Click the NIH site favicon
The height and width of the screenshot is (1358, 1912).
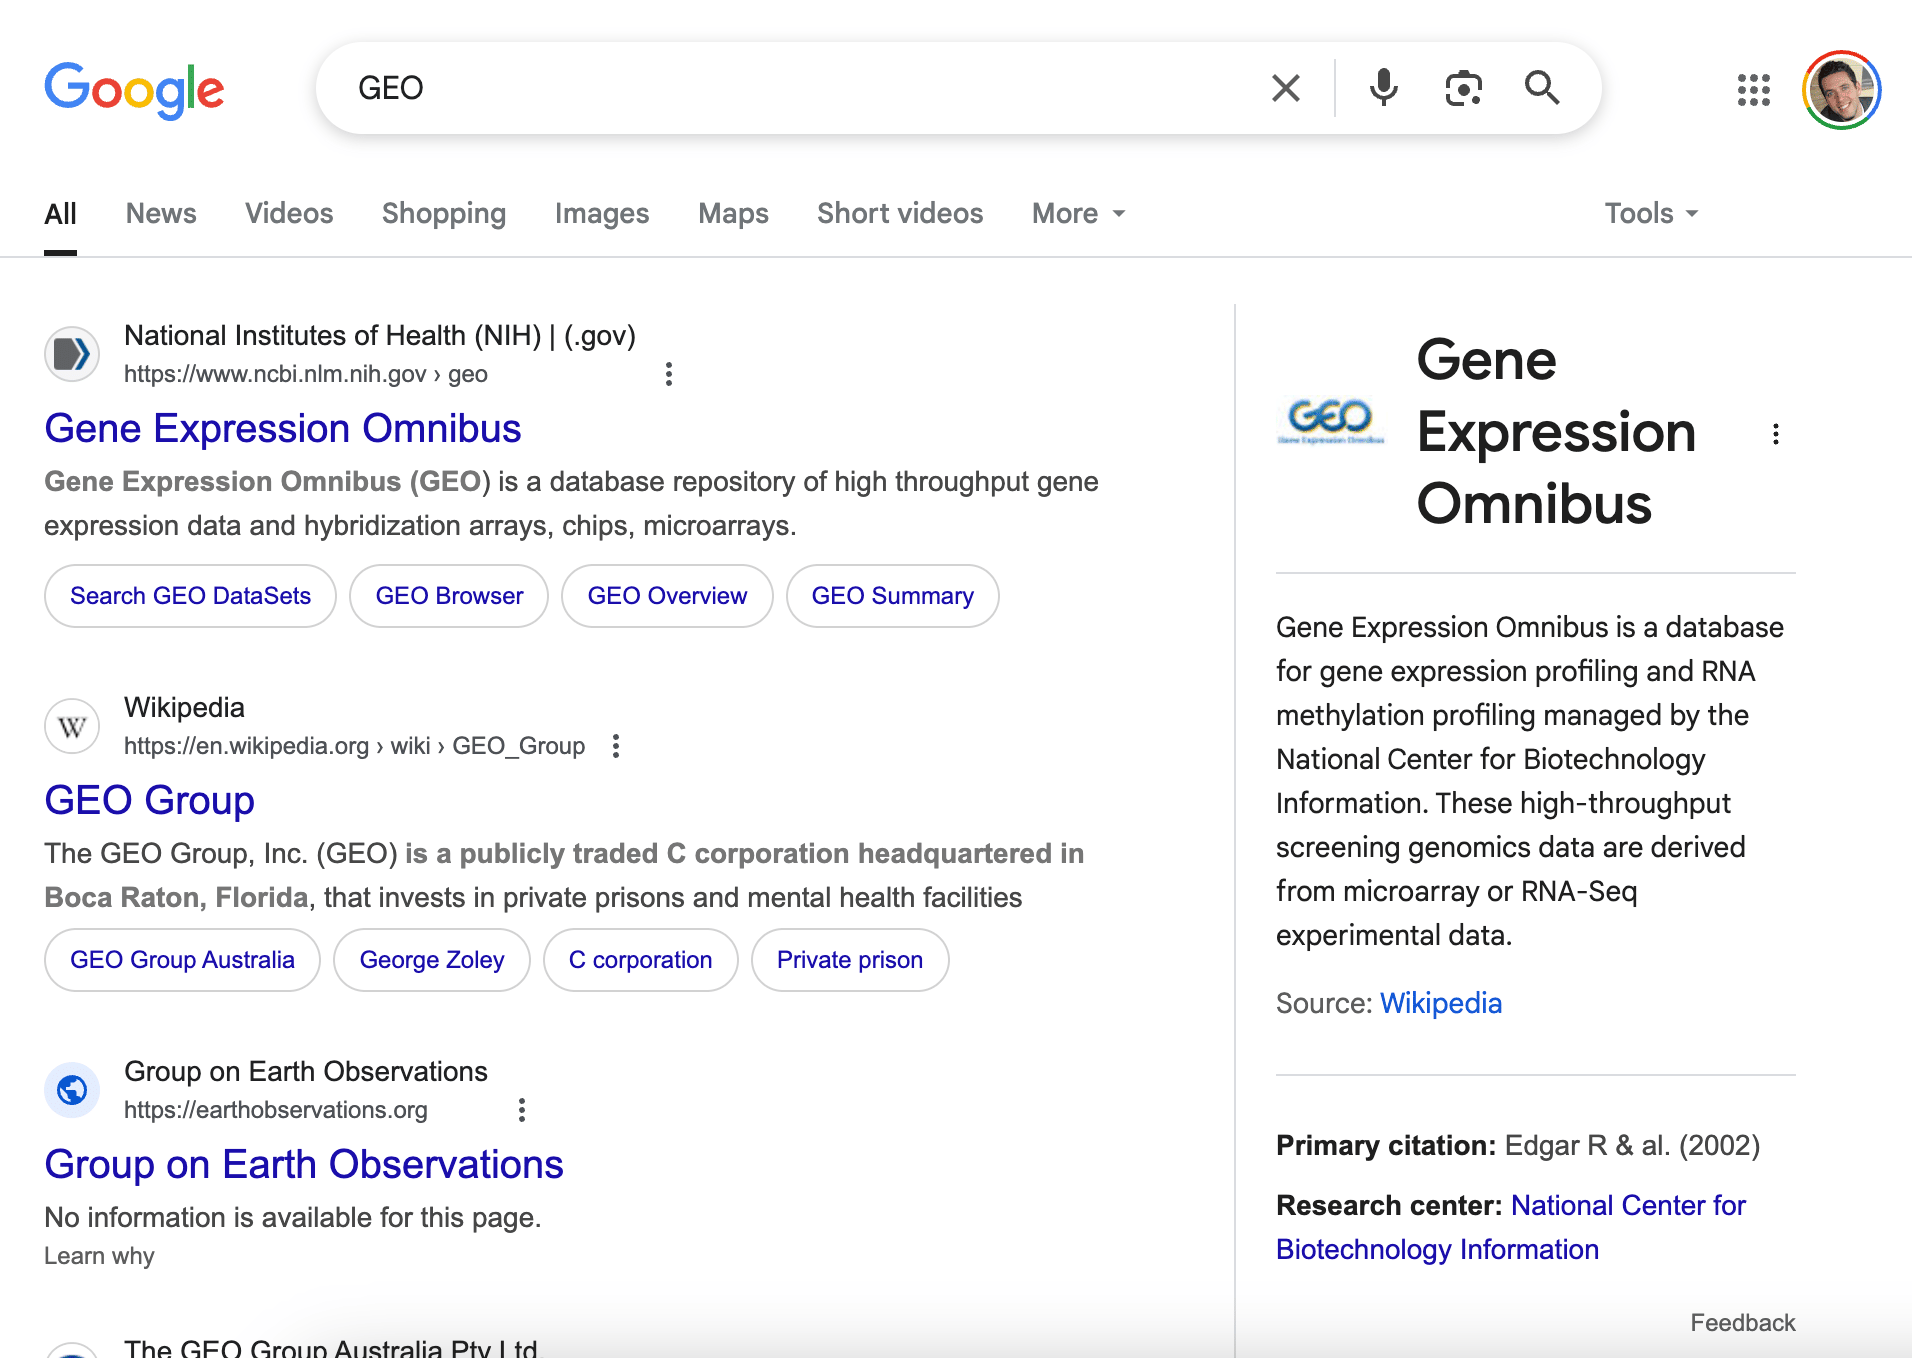[72, 354]
